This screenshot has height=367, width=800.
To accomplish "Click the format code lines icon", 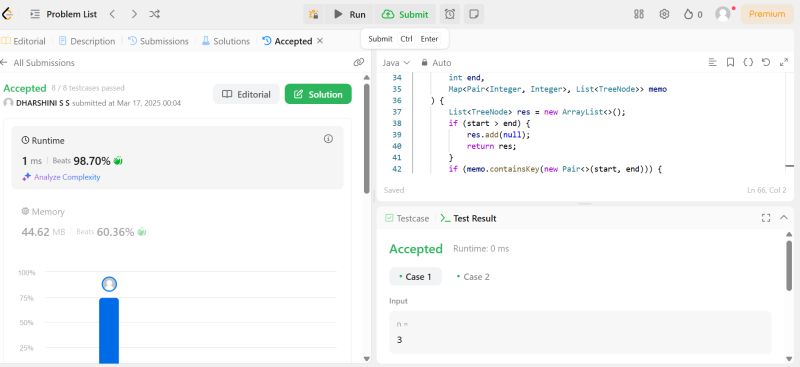I will pyautogui.click(x=713, y=62).
